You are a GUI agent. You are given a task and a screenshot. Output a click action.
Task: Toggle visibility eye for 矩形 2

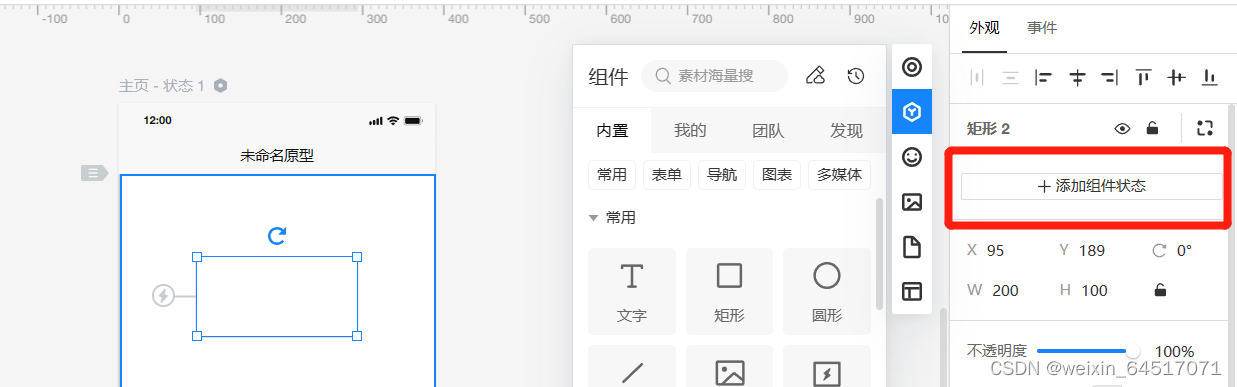tap(1123, 128)
